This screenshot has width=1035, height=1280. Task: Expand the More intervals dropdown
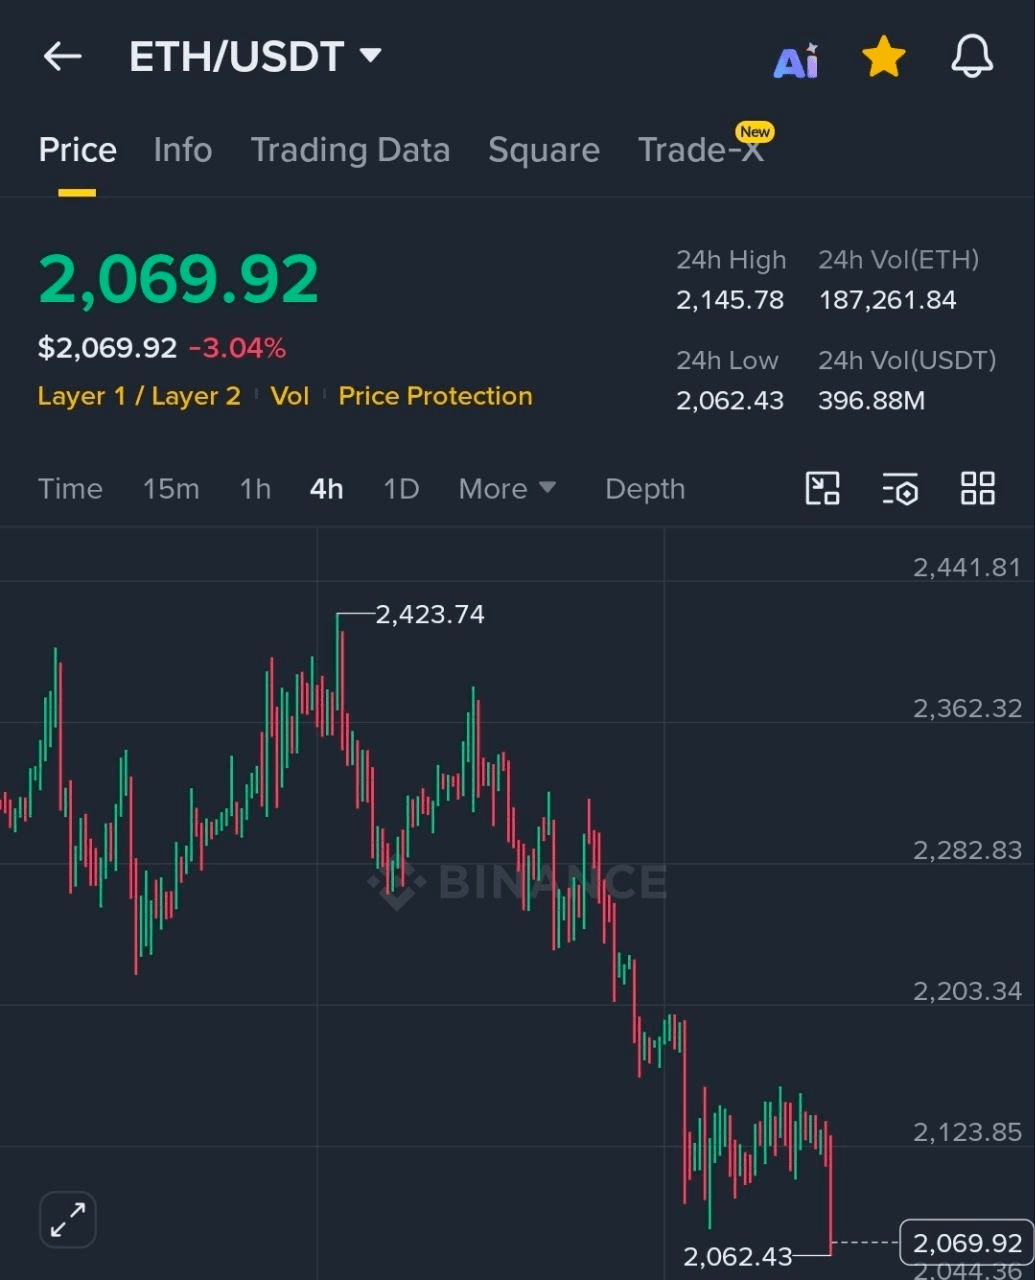click(507, 489)
